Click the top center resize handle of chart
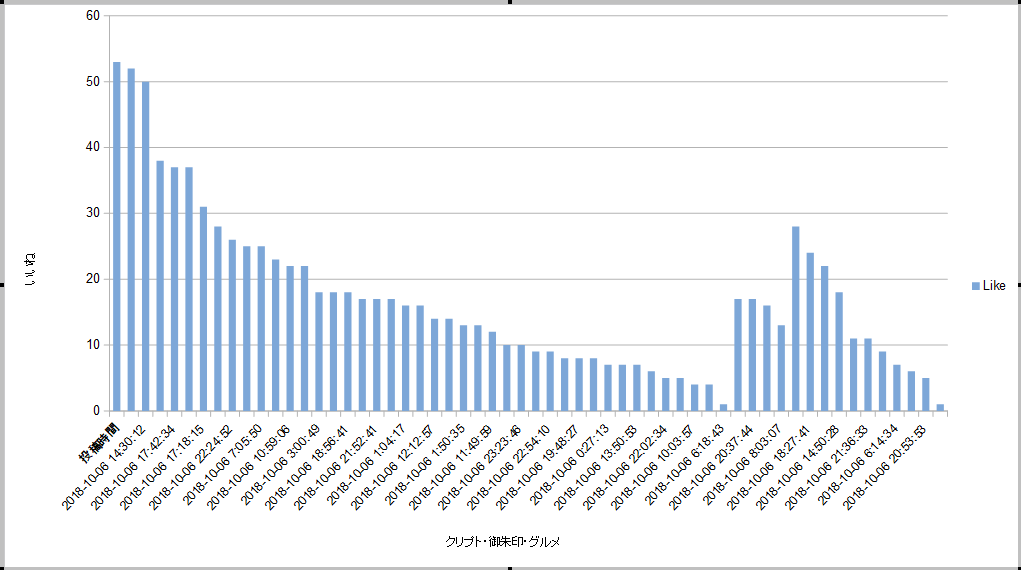The width and height of the screenshot is (1021, 570). click(x=511, y=2)
